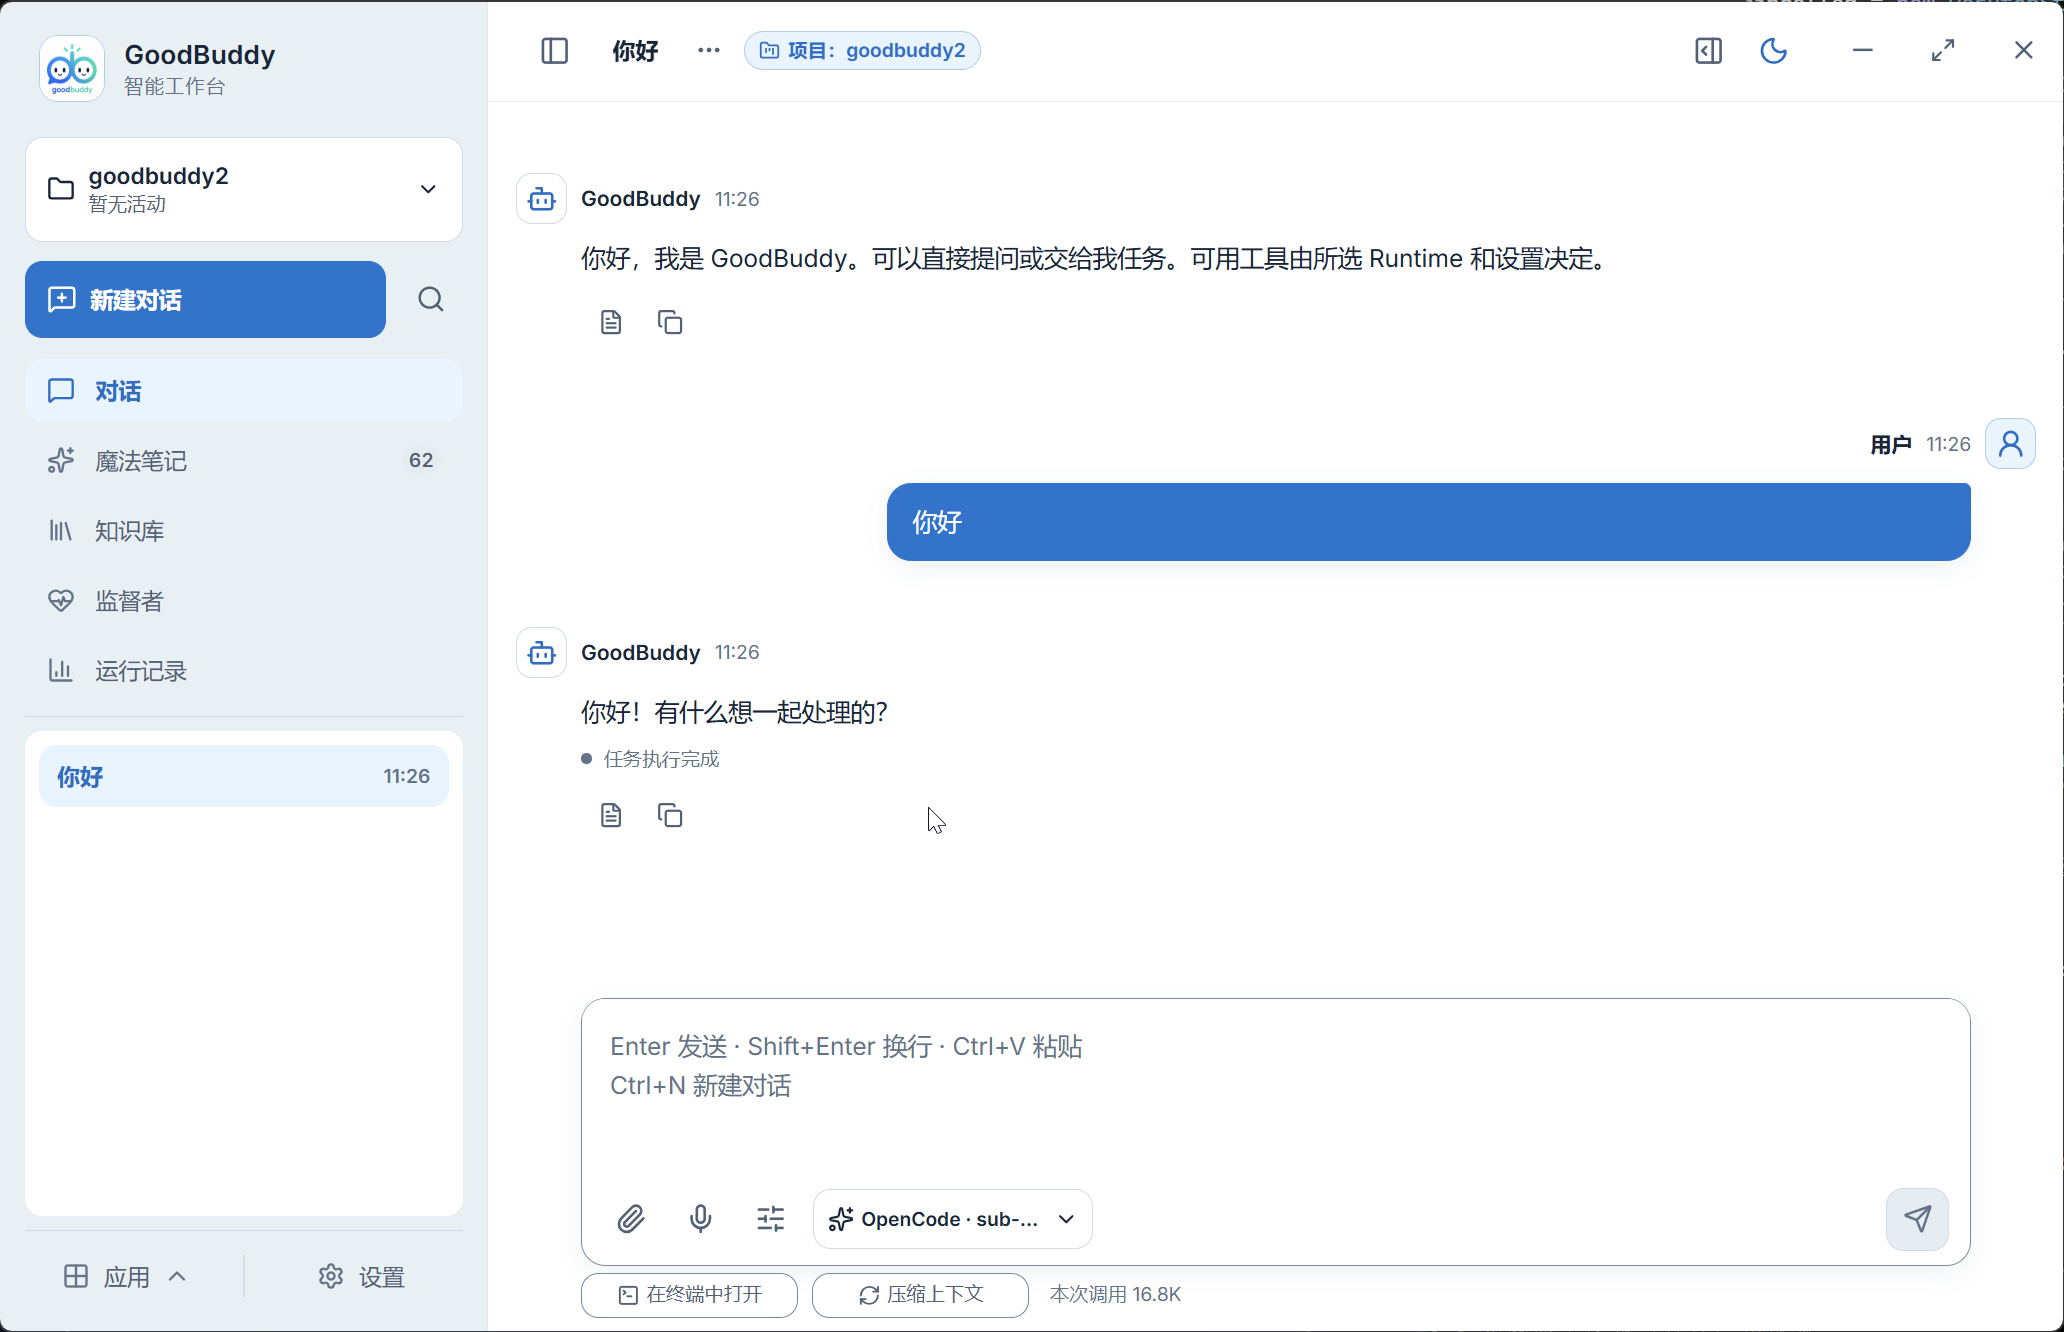
Task: Toggle the left sidebar panel icon
Action: coord(554,51)
